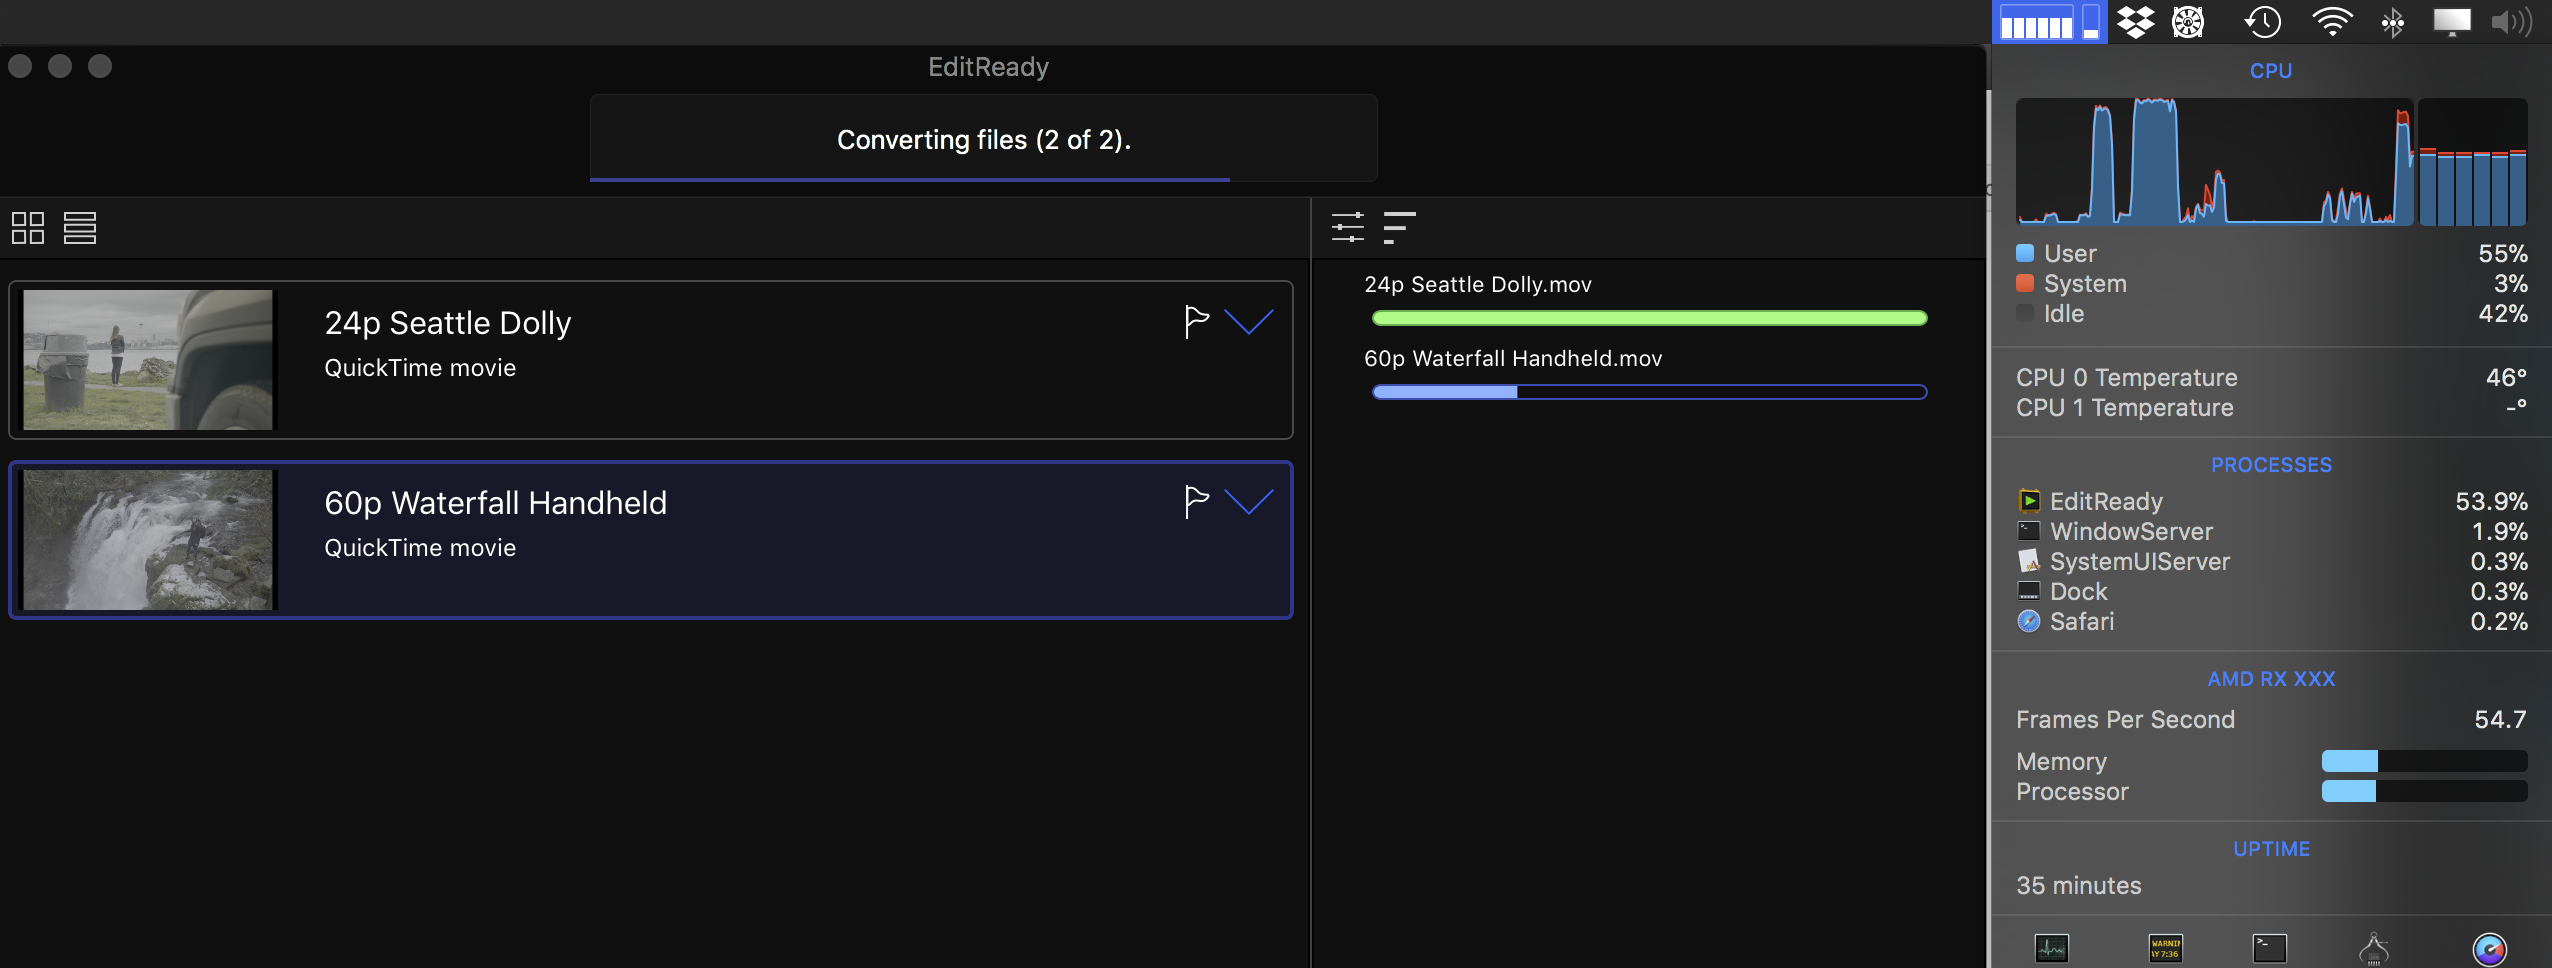Click the CPU 0 Temperature reading

tap(2272, 378)
